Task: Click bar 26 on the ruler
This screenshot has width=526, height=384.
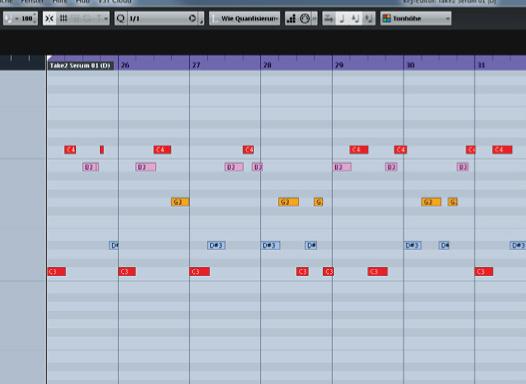Action: coord(125,65)
